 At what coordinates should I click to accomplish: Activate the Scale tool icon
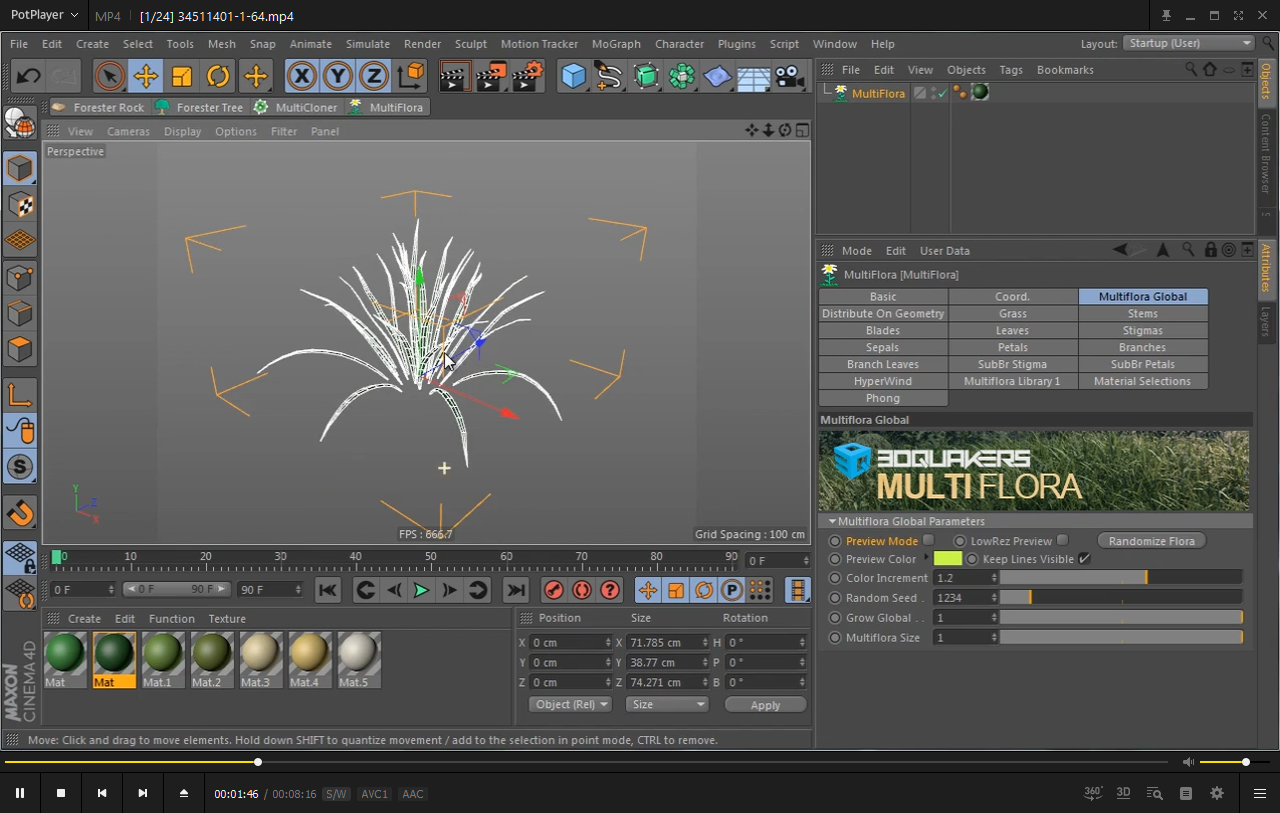click(182, 76)
